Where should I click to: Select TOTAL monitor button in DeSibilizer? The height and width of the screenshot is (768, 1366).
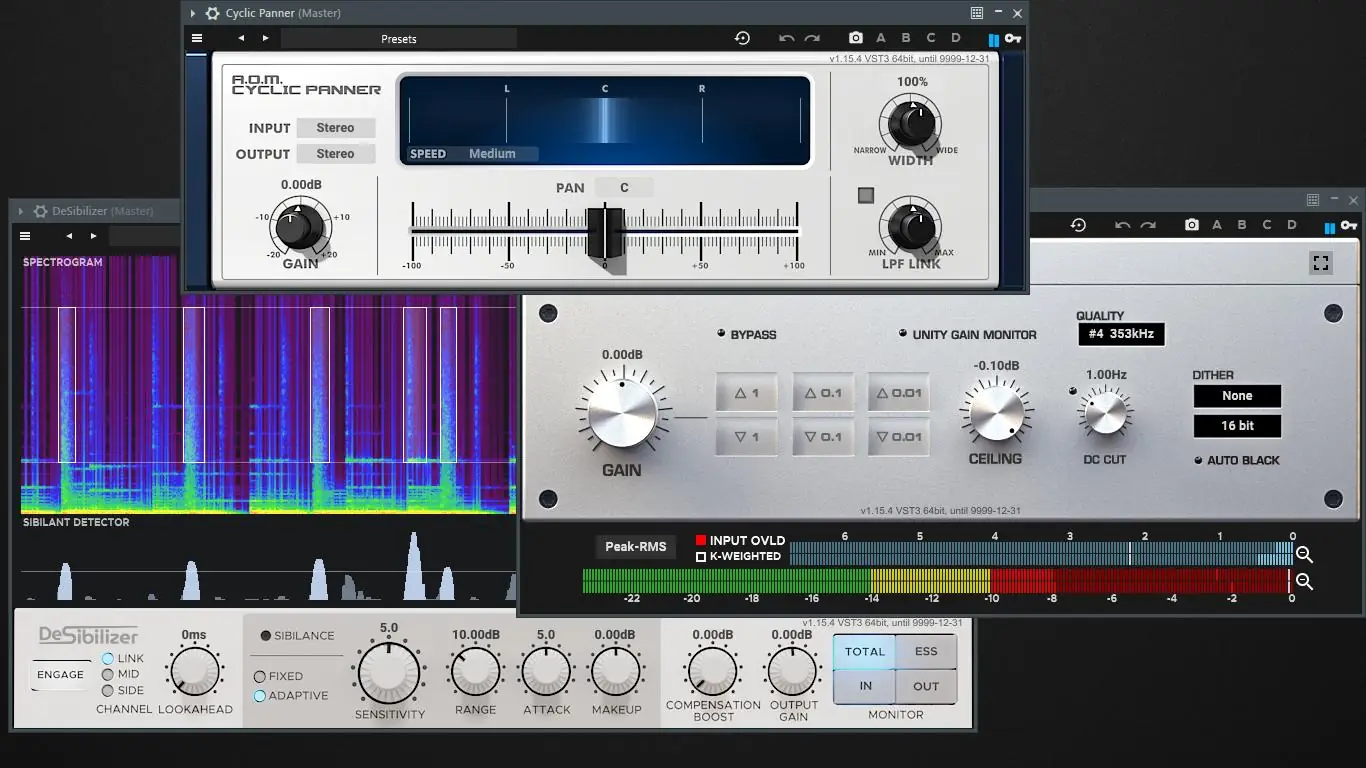(865, 652)
